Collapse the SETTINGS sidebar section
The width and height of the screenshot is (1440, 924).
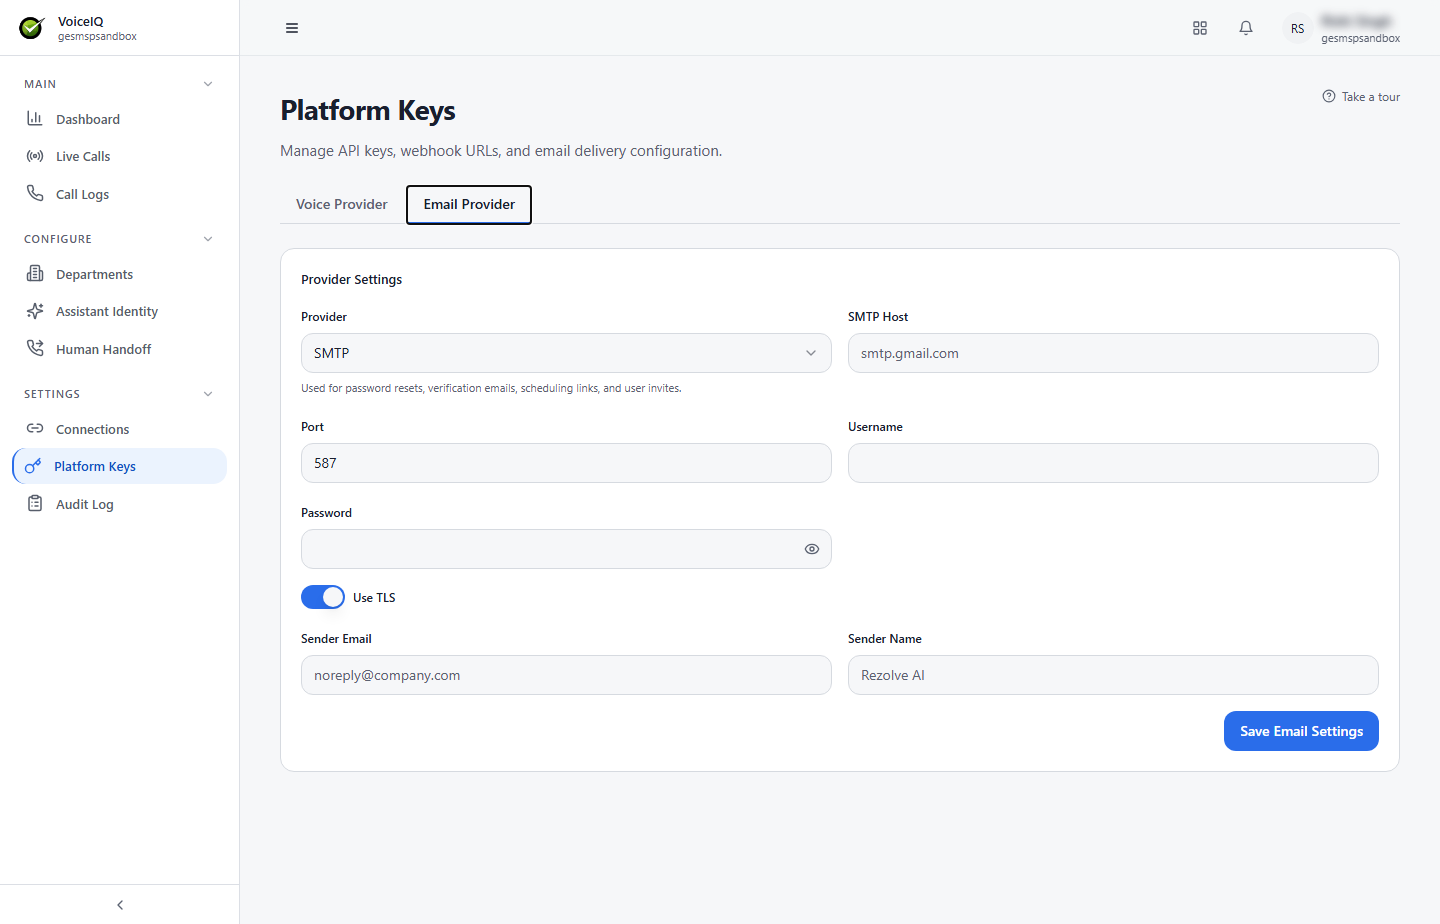point(208,394)
